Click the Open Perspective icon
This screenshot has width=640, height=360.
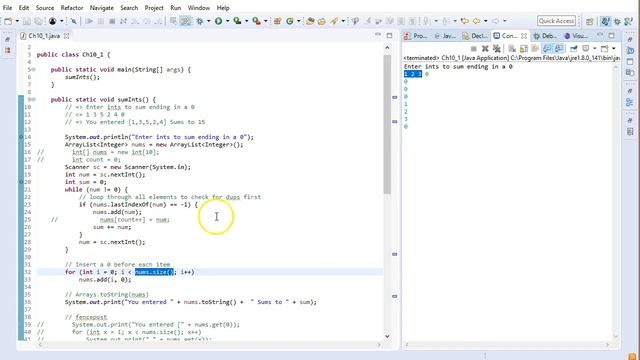pos(589,21)
